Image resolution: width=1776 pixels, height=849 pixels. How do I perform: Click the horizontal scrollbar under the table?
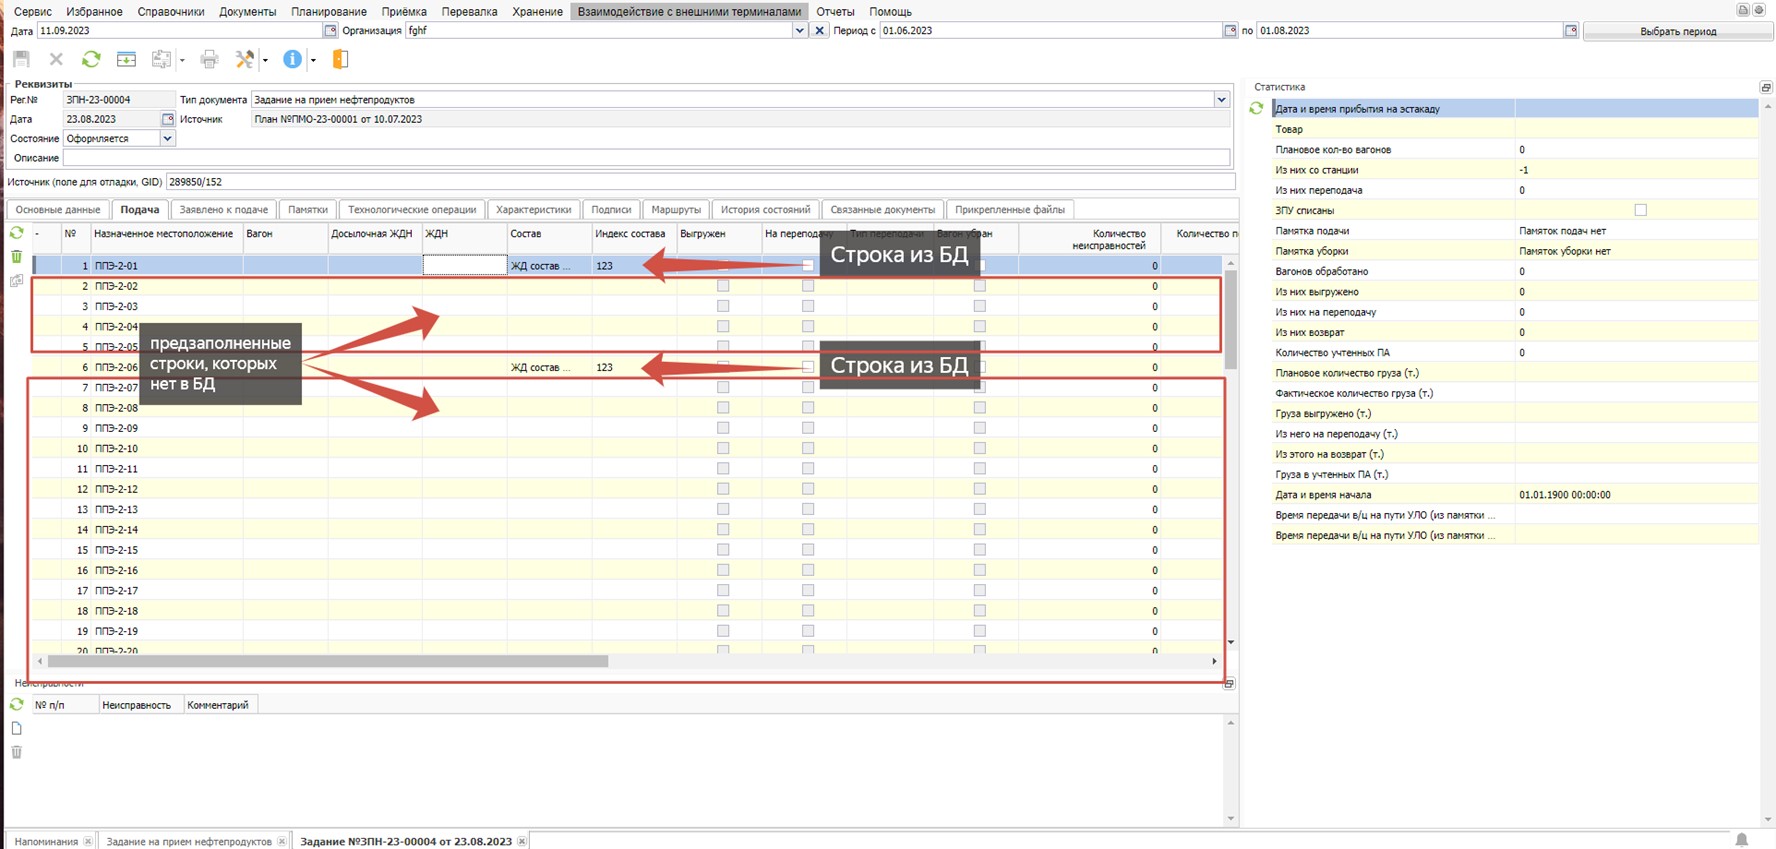click(x=328, y=661)
